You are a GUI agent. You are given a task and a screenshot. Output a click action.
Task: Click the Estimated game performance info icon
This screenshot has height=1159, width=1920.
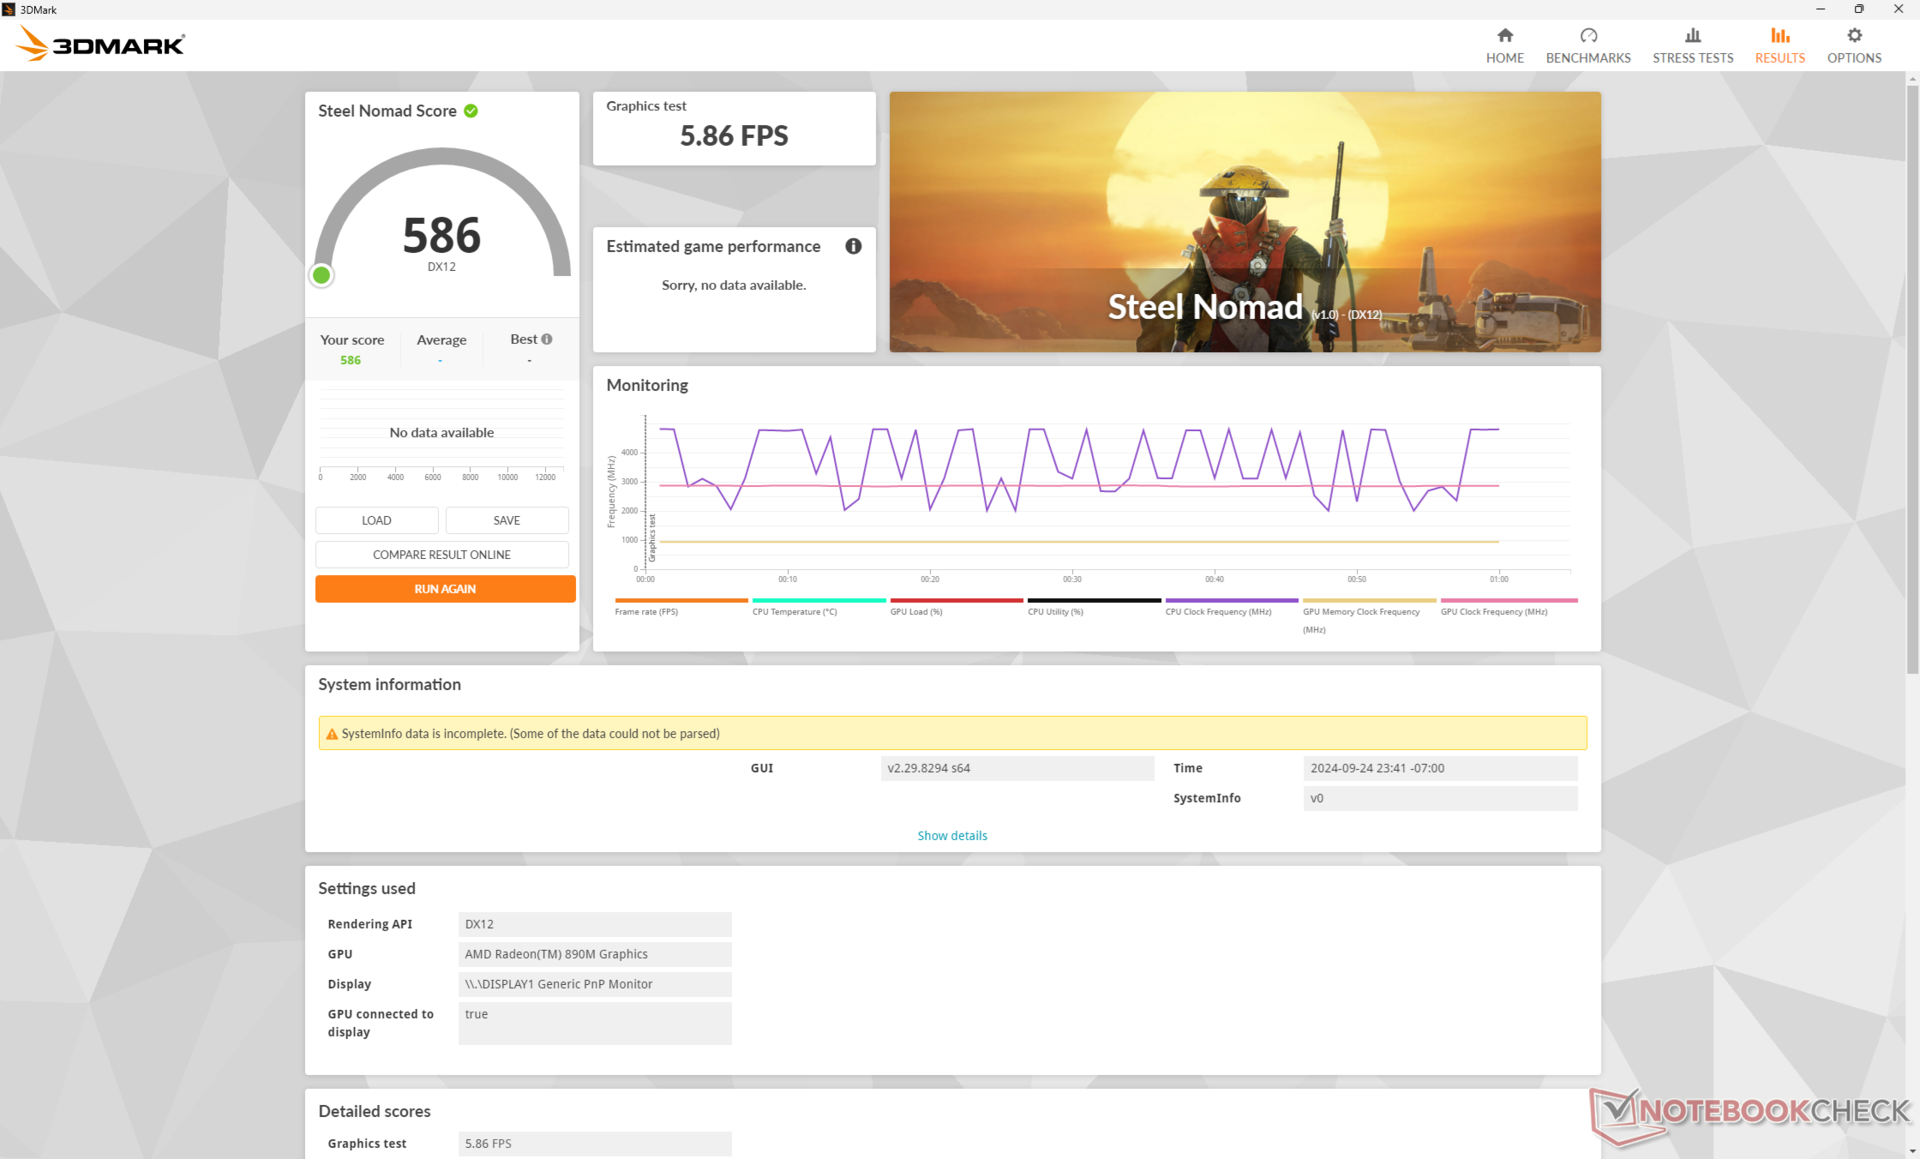tap(853, 246)
